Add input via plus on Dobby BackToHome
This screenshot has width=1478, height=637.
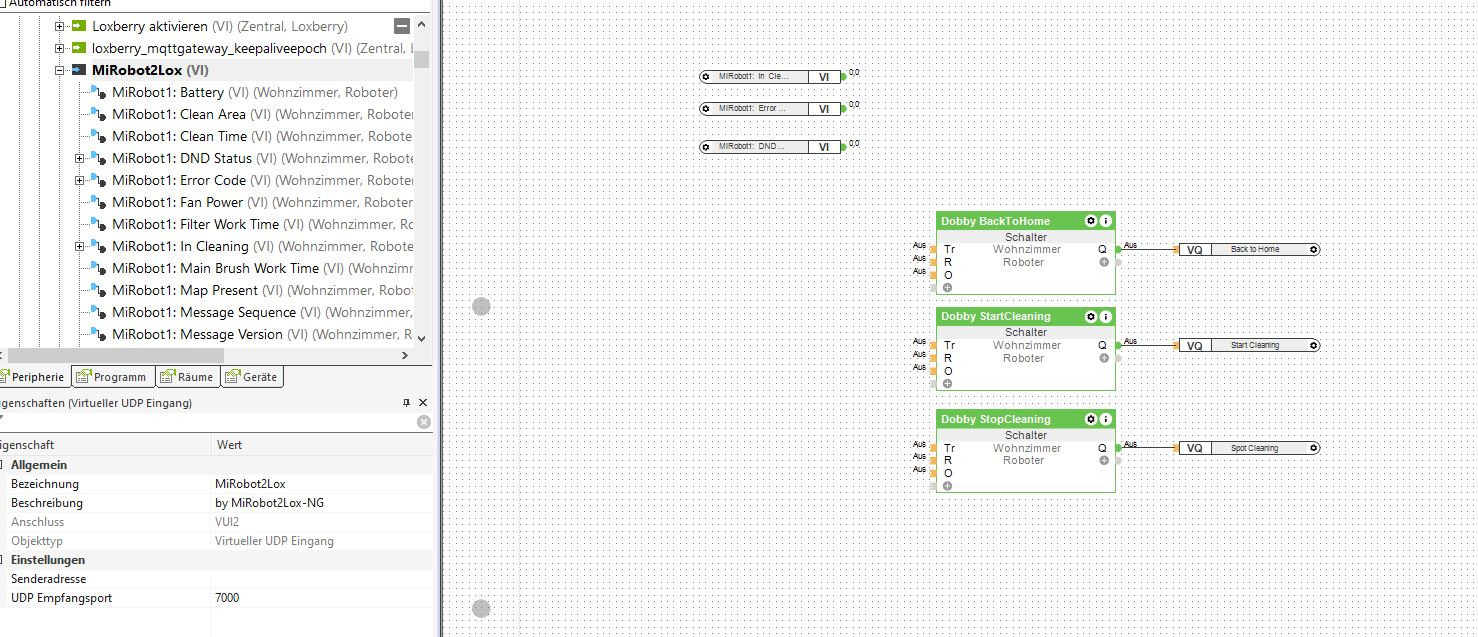coord(947,287)
